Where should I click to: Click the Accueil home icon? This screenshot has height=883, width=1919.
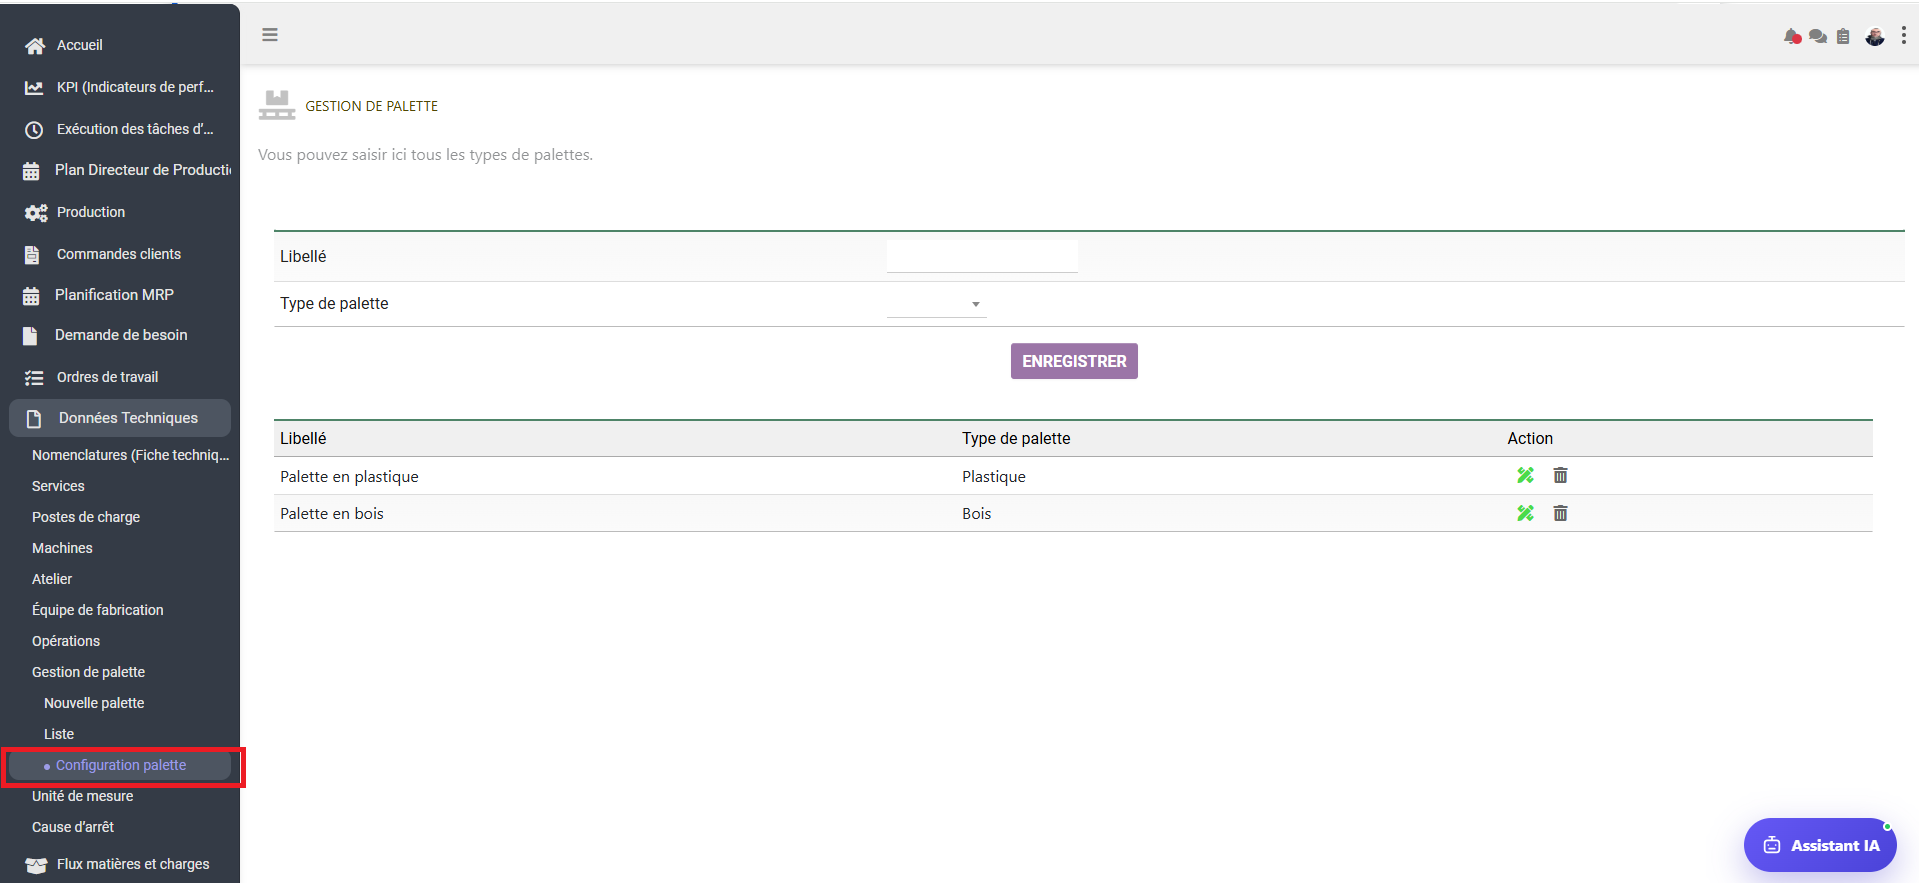[35, 46]
